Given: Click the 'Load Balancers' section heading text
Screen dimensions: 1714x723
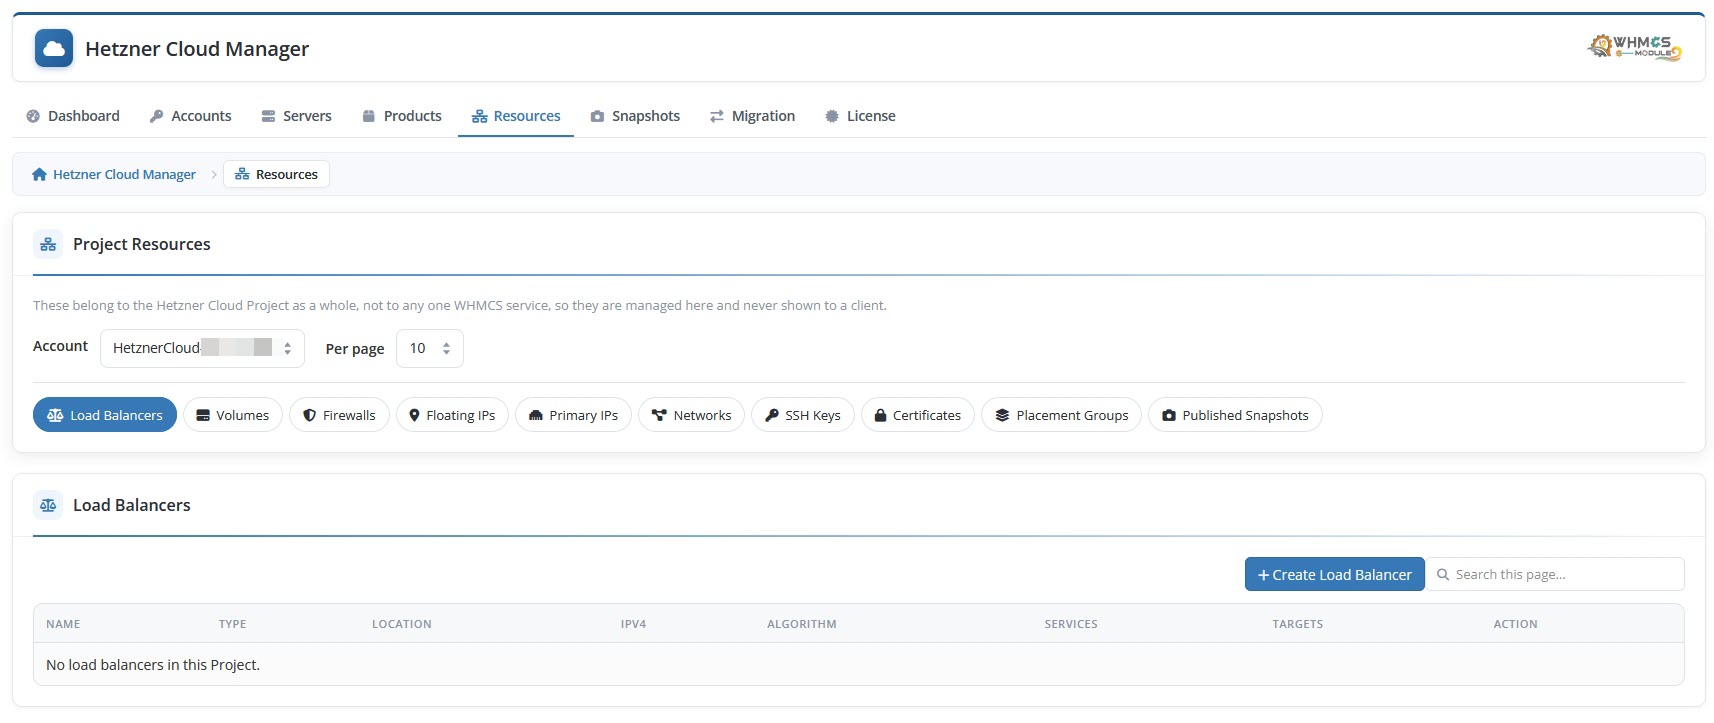Looking at the screenshot, I should [x=132, y=505].
